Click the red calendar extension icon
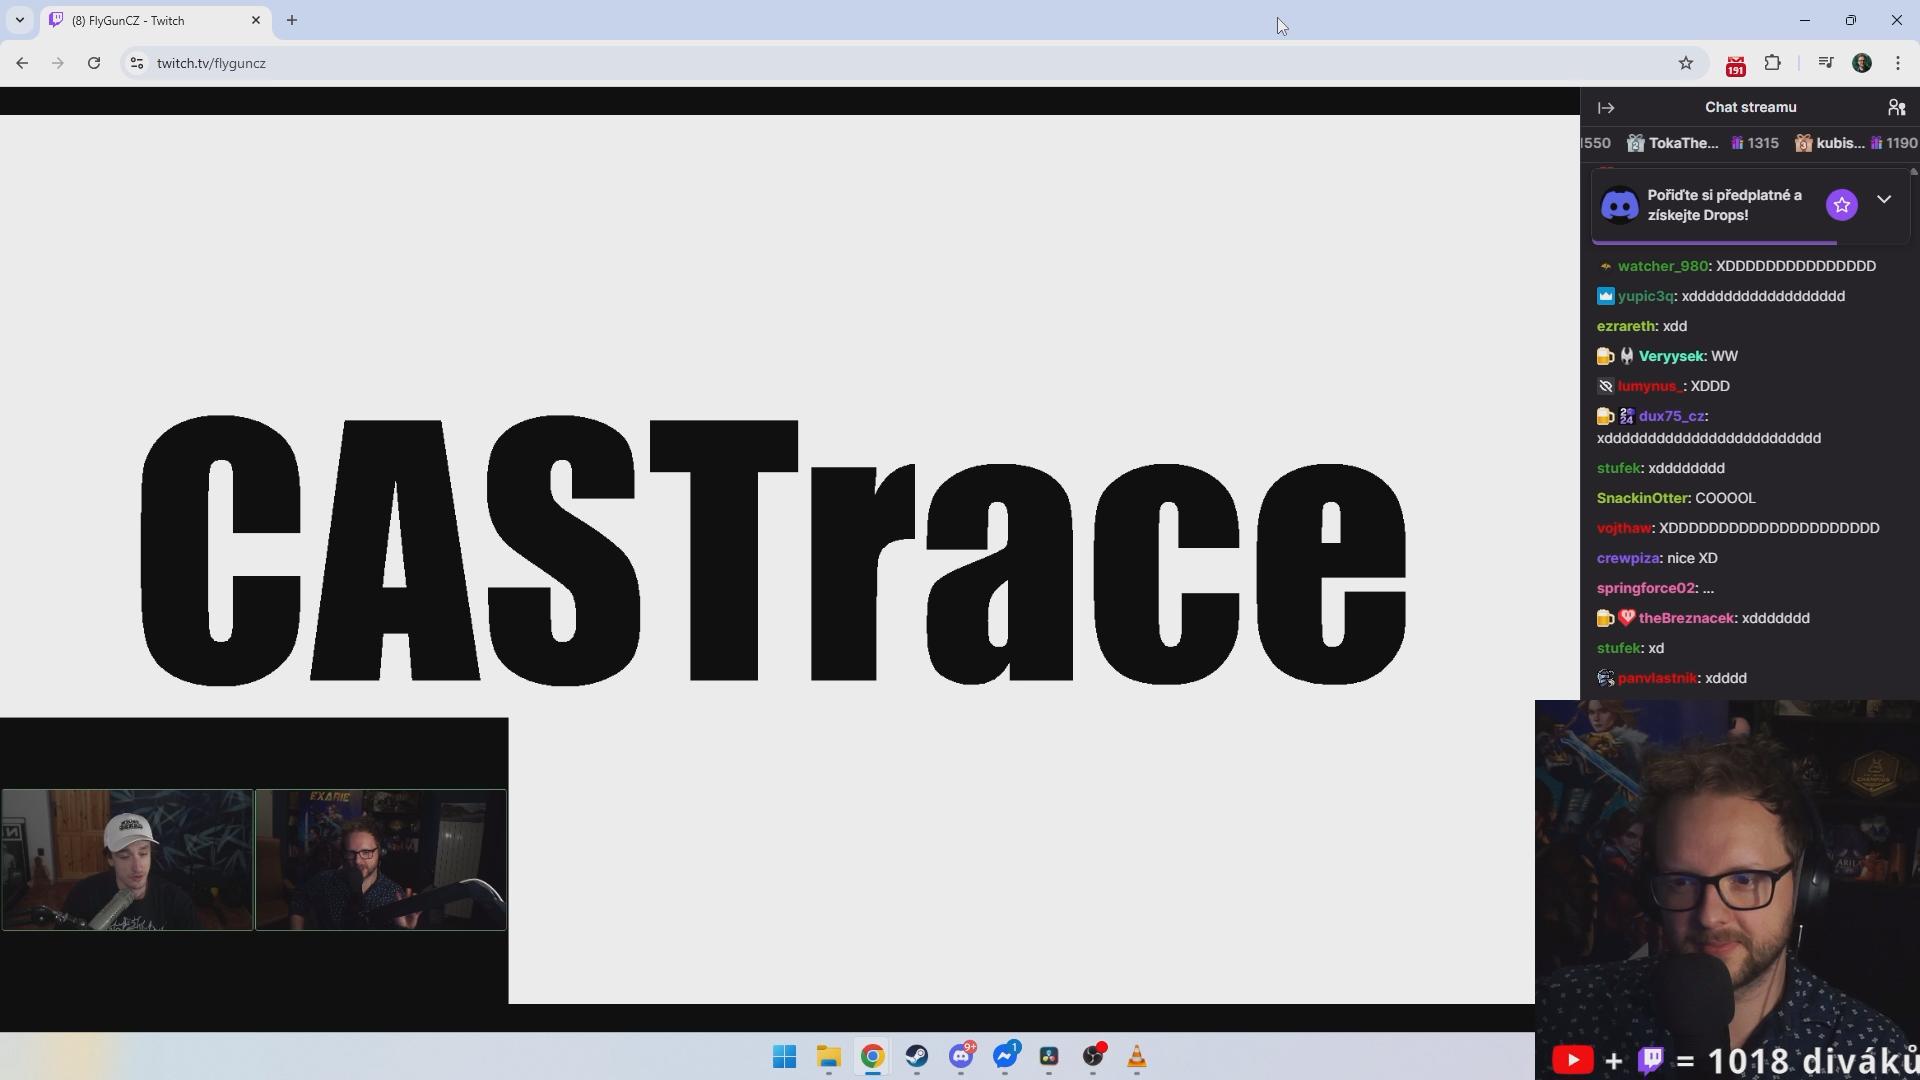This screenshot has width=1920, height=1080. point(1735,65)
